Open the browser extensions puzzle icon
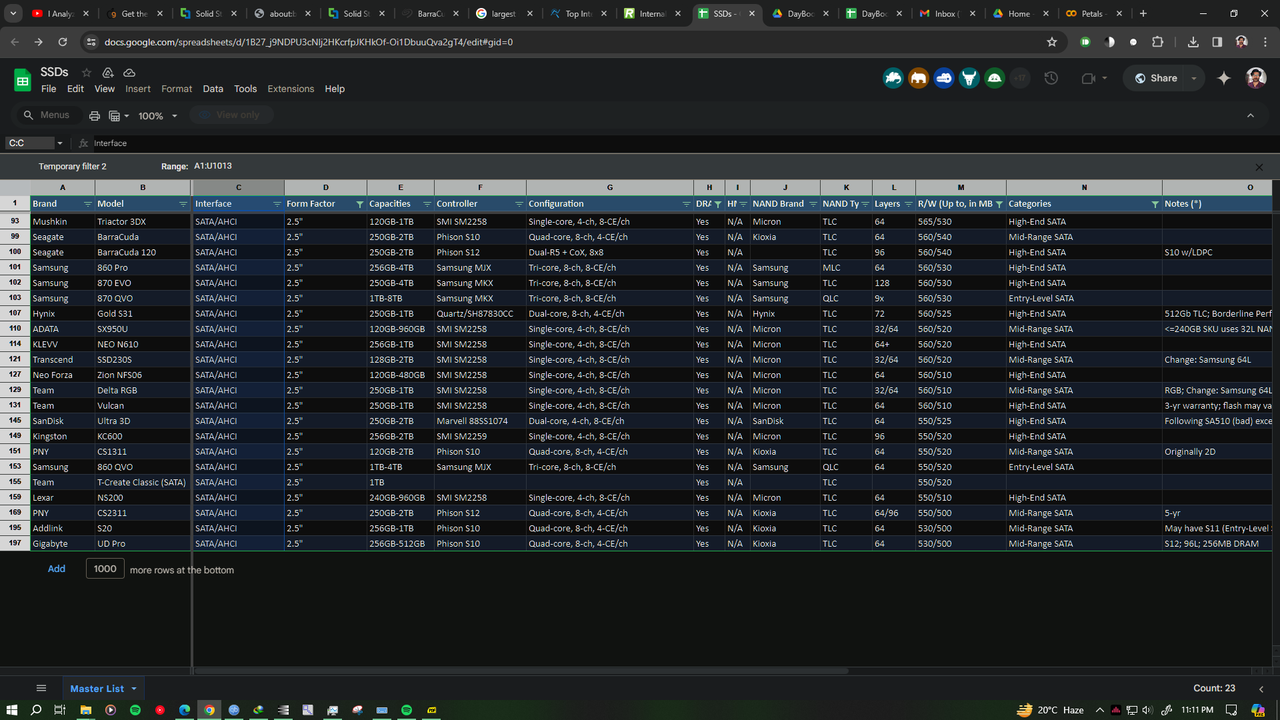The width and height of the screenshot is (1280, 720). 1158,42
